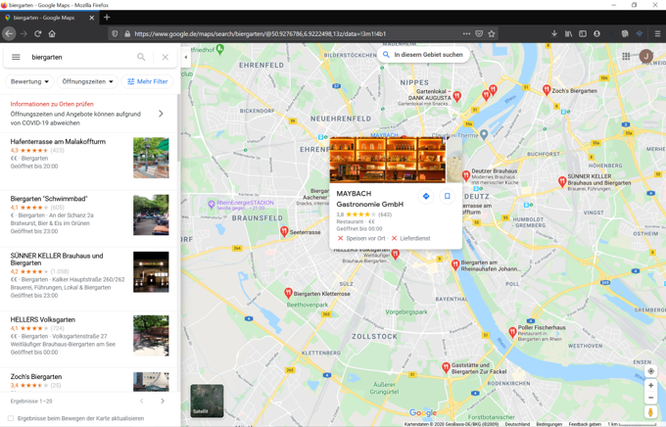666x427 pixels.
Task: Click Biergarten Kletterrose map pin
Action: [x=288, y=293]
